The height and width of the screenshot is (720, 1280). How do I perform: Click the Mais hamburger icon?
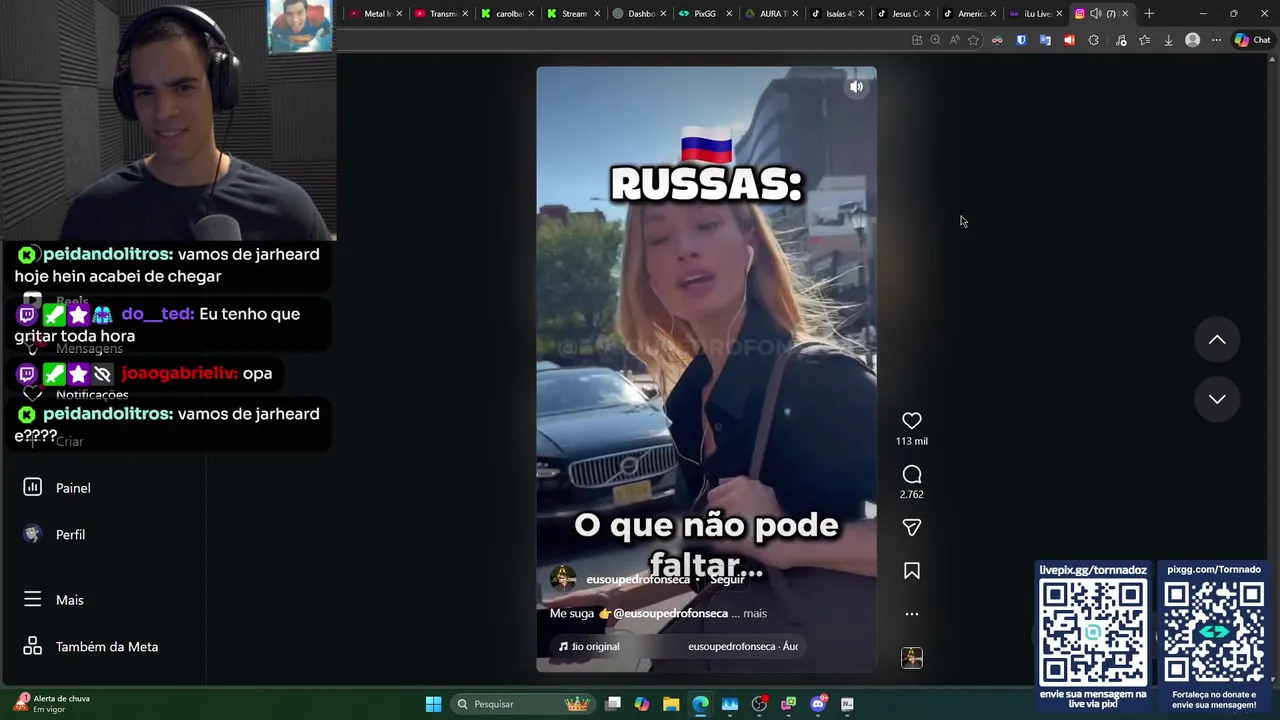click(32, 599)
